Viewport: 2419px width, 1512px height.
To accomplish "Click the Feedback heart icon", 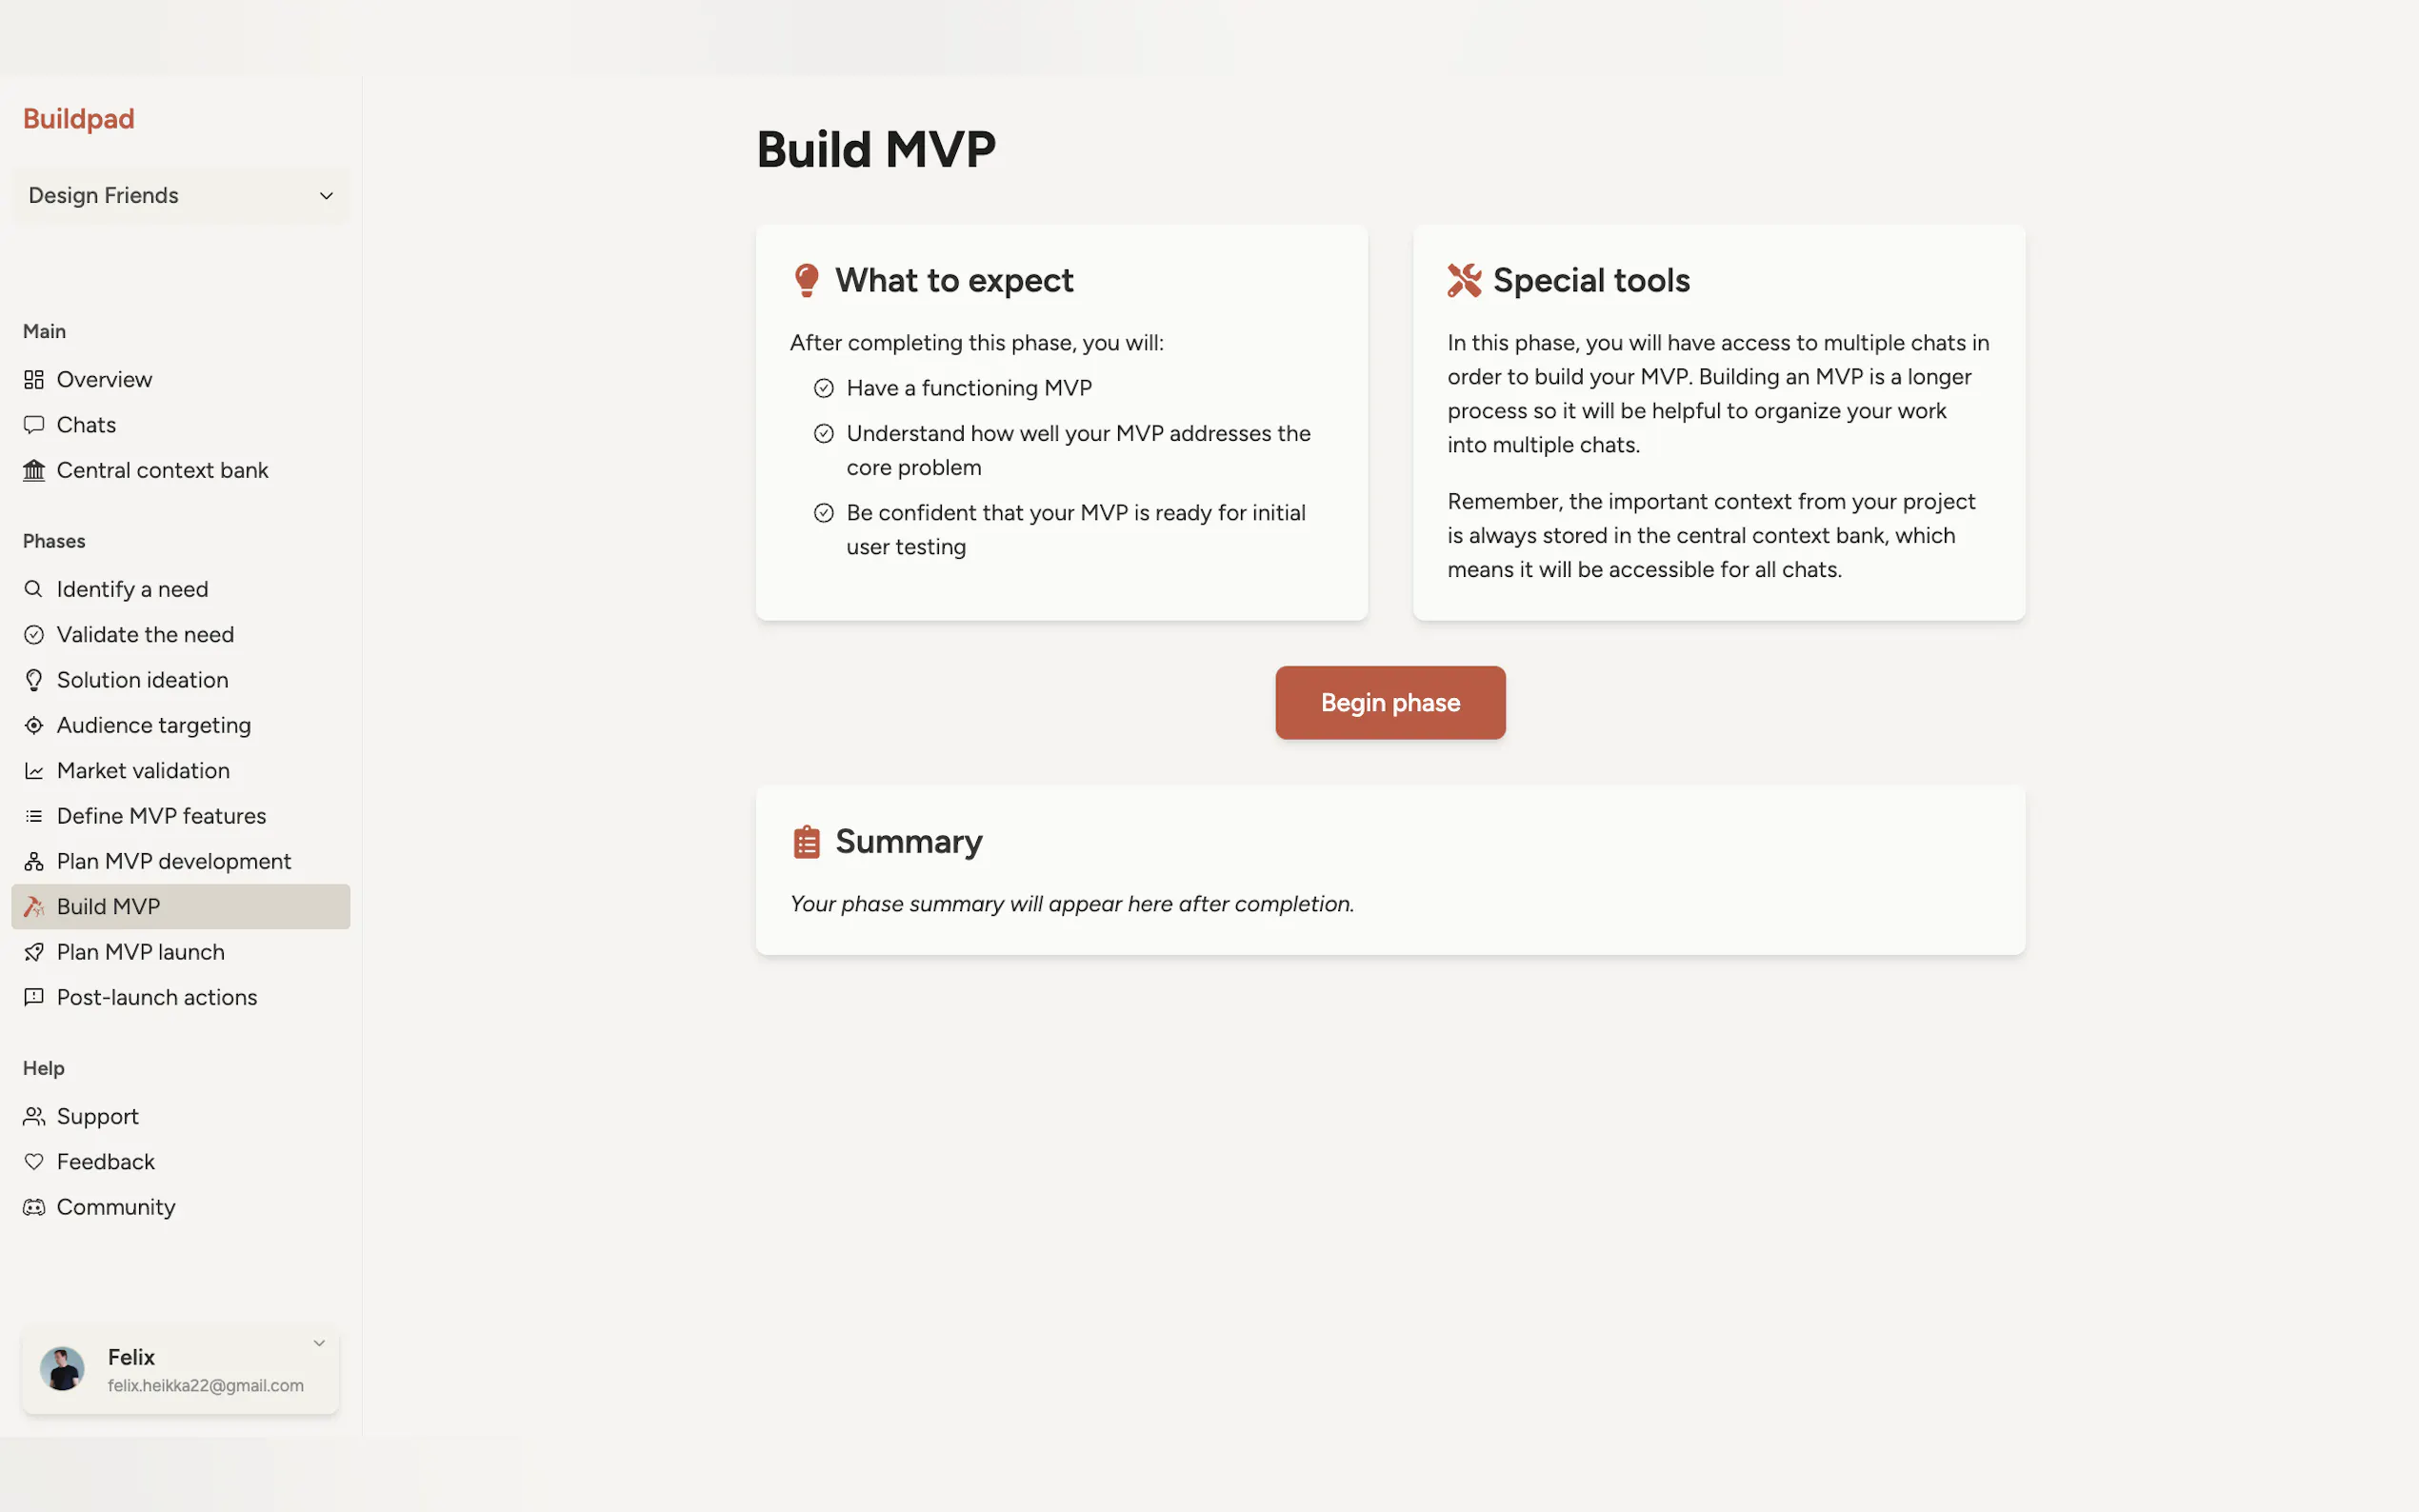I will pyautogui.click(x=34, y=1162).
